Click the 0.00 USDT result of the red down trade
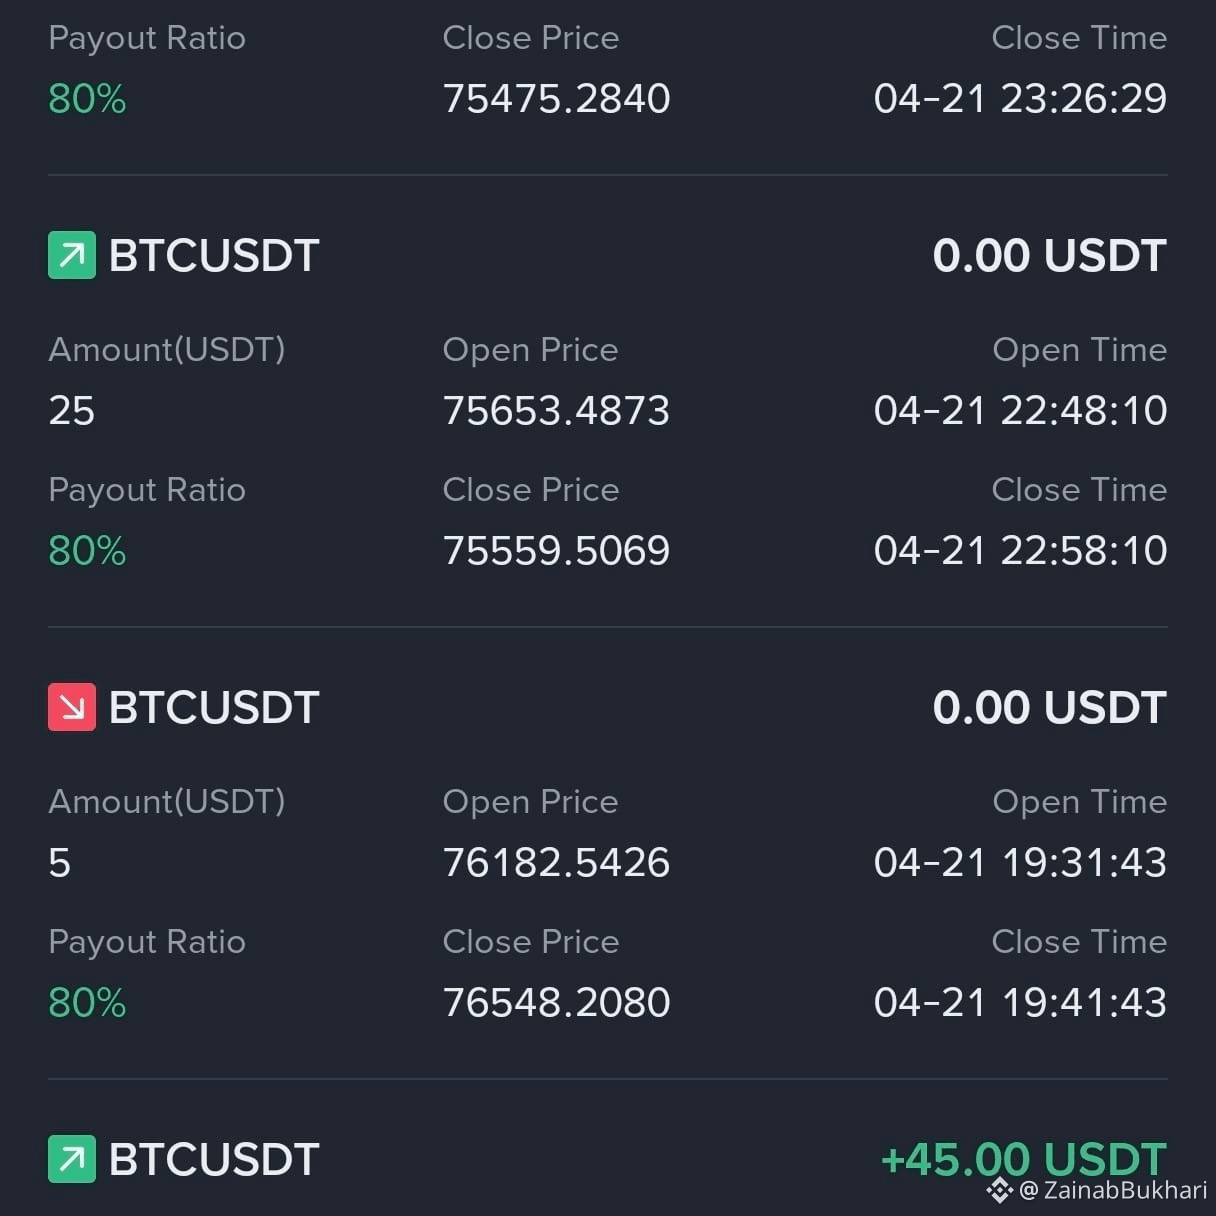Viewport: 1216px width, 1216px height. tap(1049, 707)
